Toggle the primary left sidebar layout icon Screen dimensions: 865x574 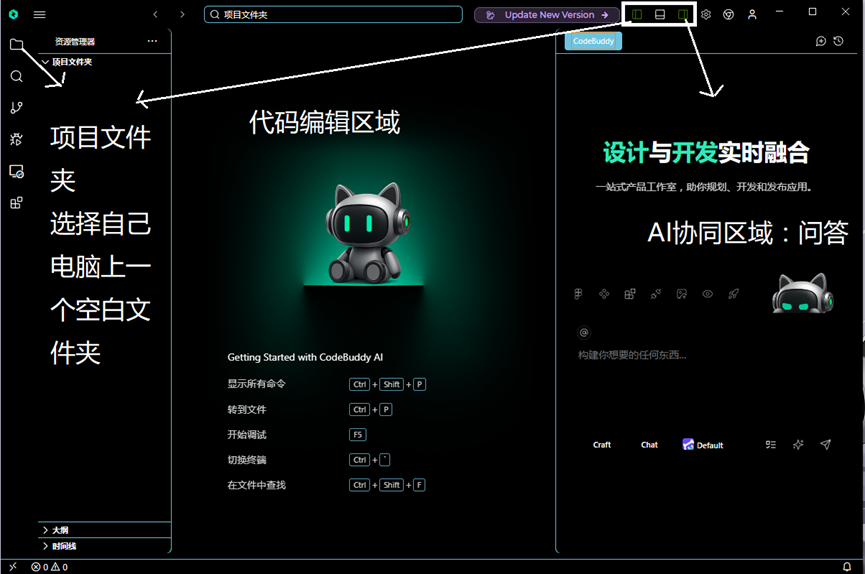tap(637, 14)
